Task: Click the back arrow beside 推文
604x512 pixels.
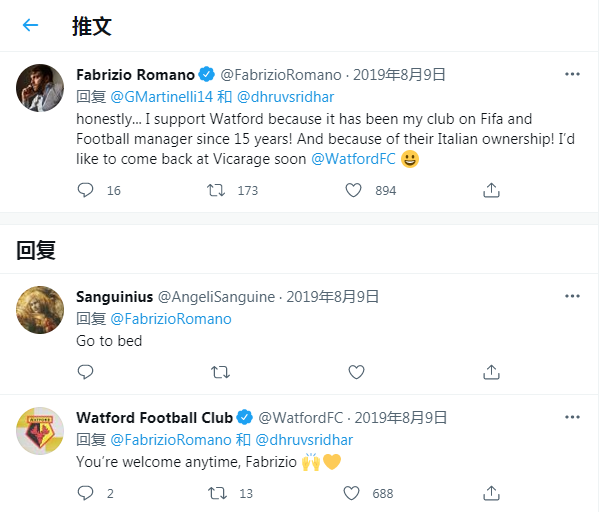Action: tap(31, 26)
